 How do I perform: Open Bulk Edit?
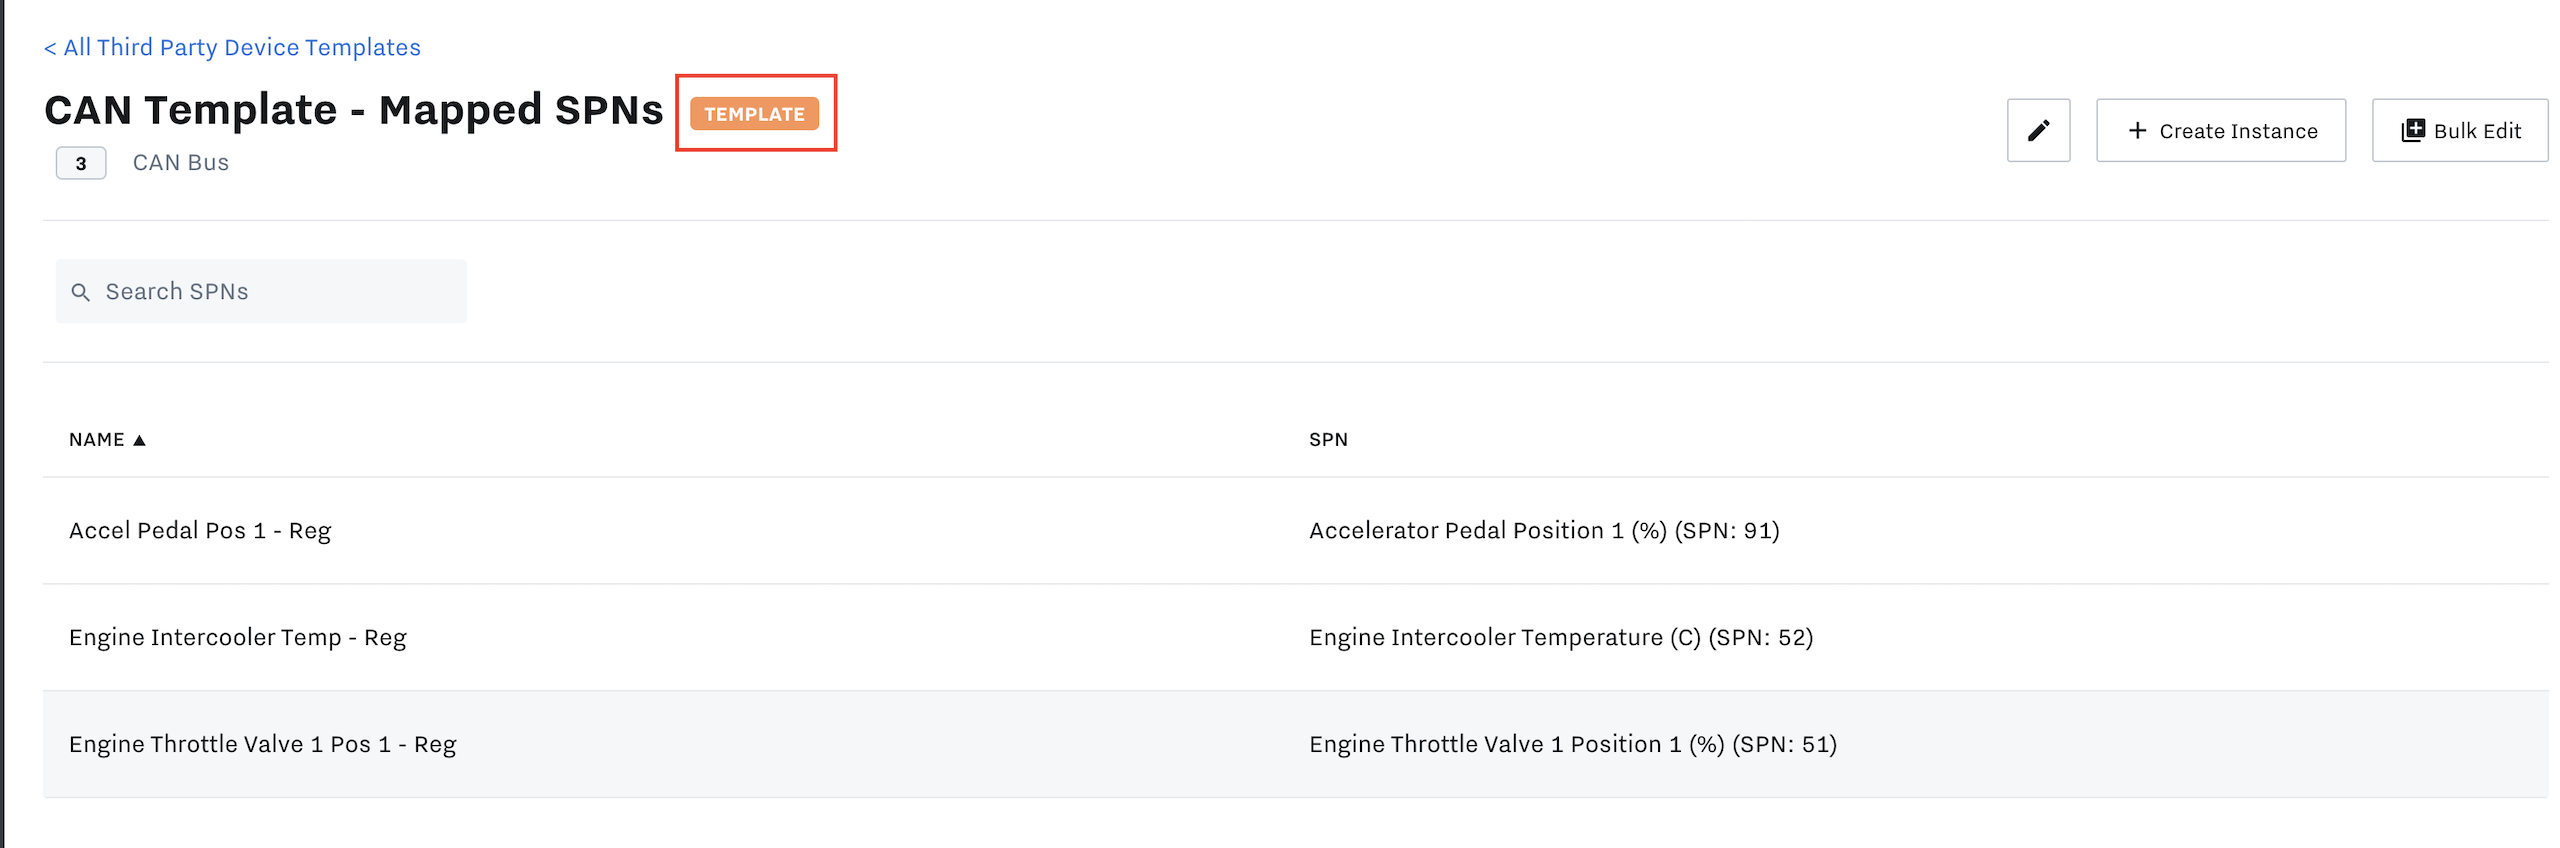pyautogui.click(x=2459, y=130)
